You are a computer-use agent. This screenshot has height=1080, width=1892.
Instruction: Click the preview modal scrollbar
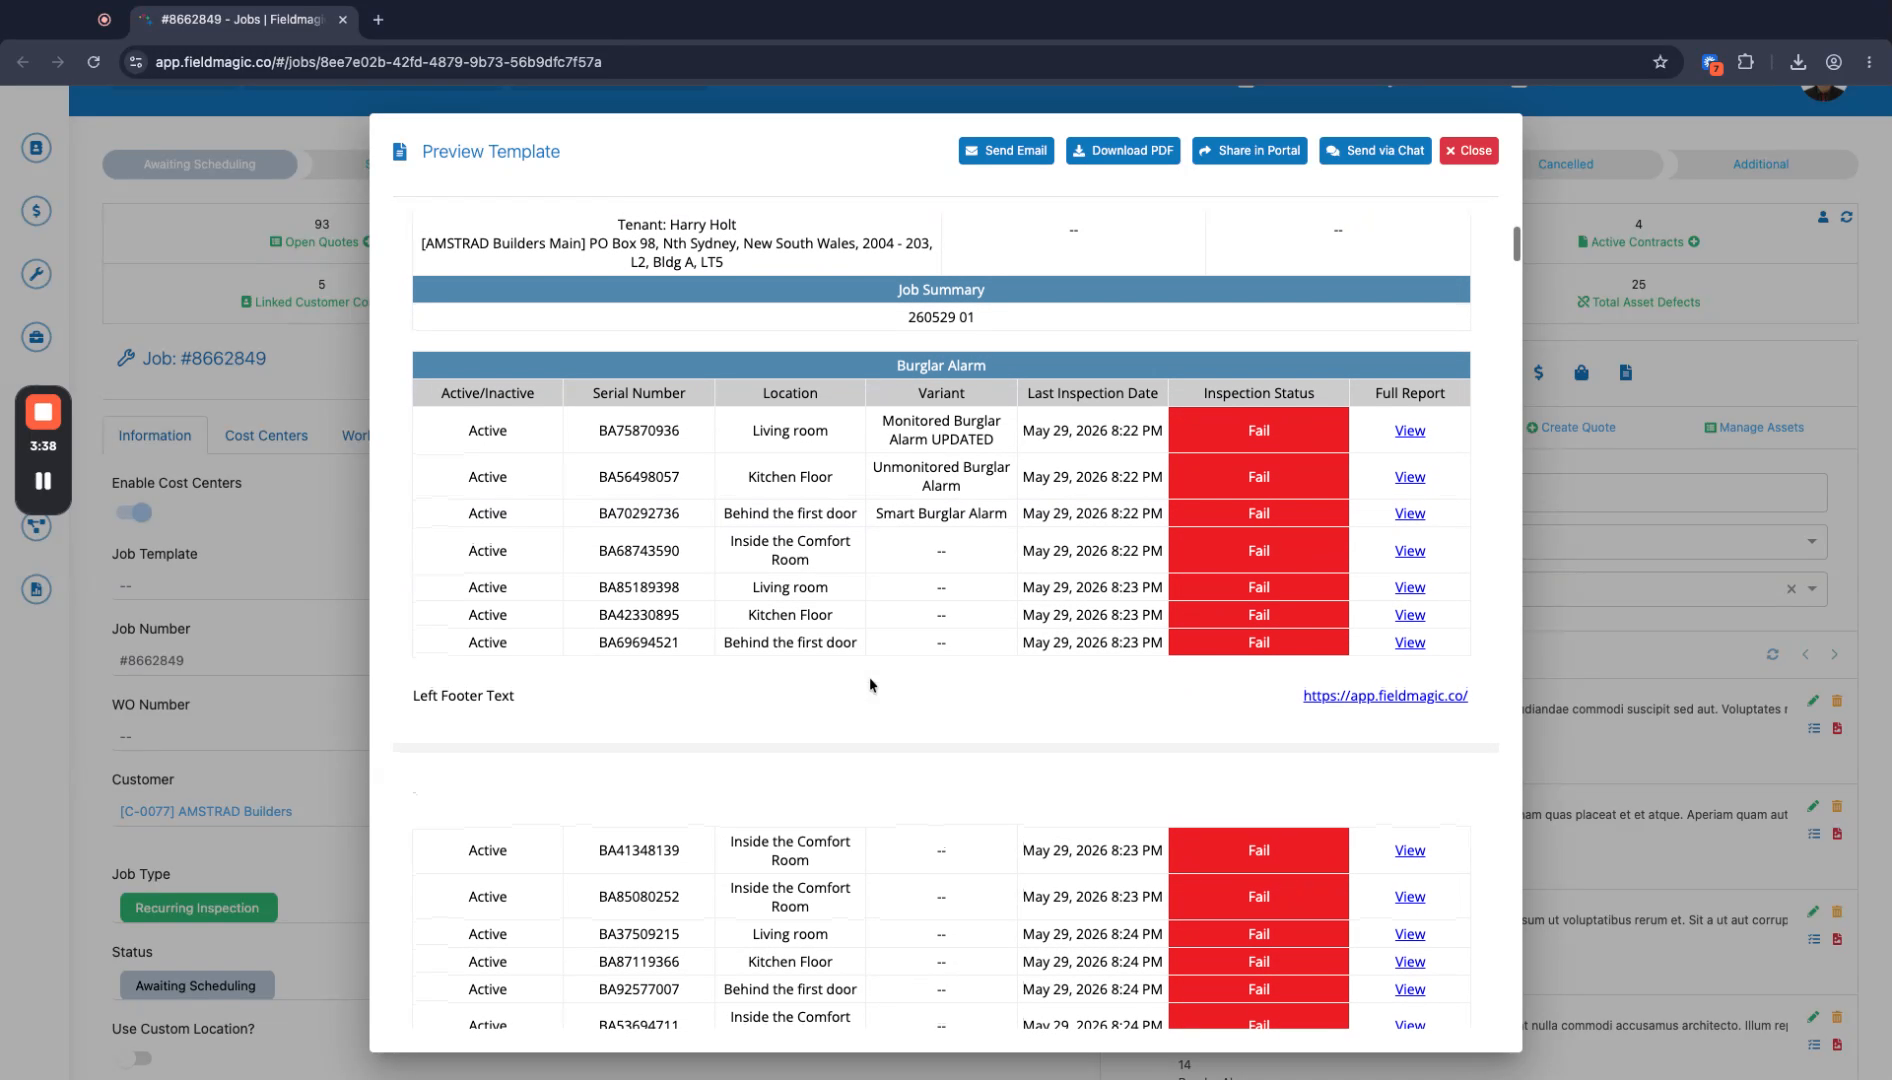point(1516,243)
